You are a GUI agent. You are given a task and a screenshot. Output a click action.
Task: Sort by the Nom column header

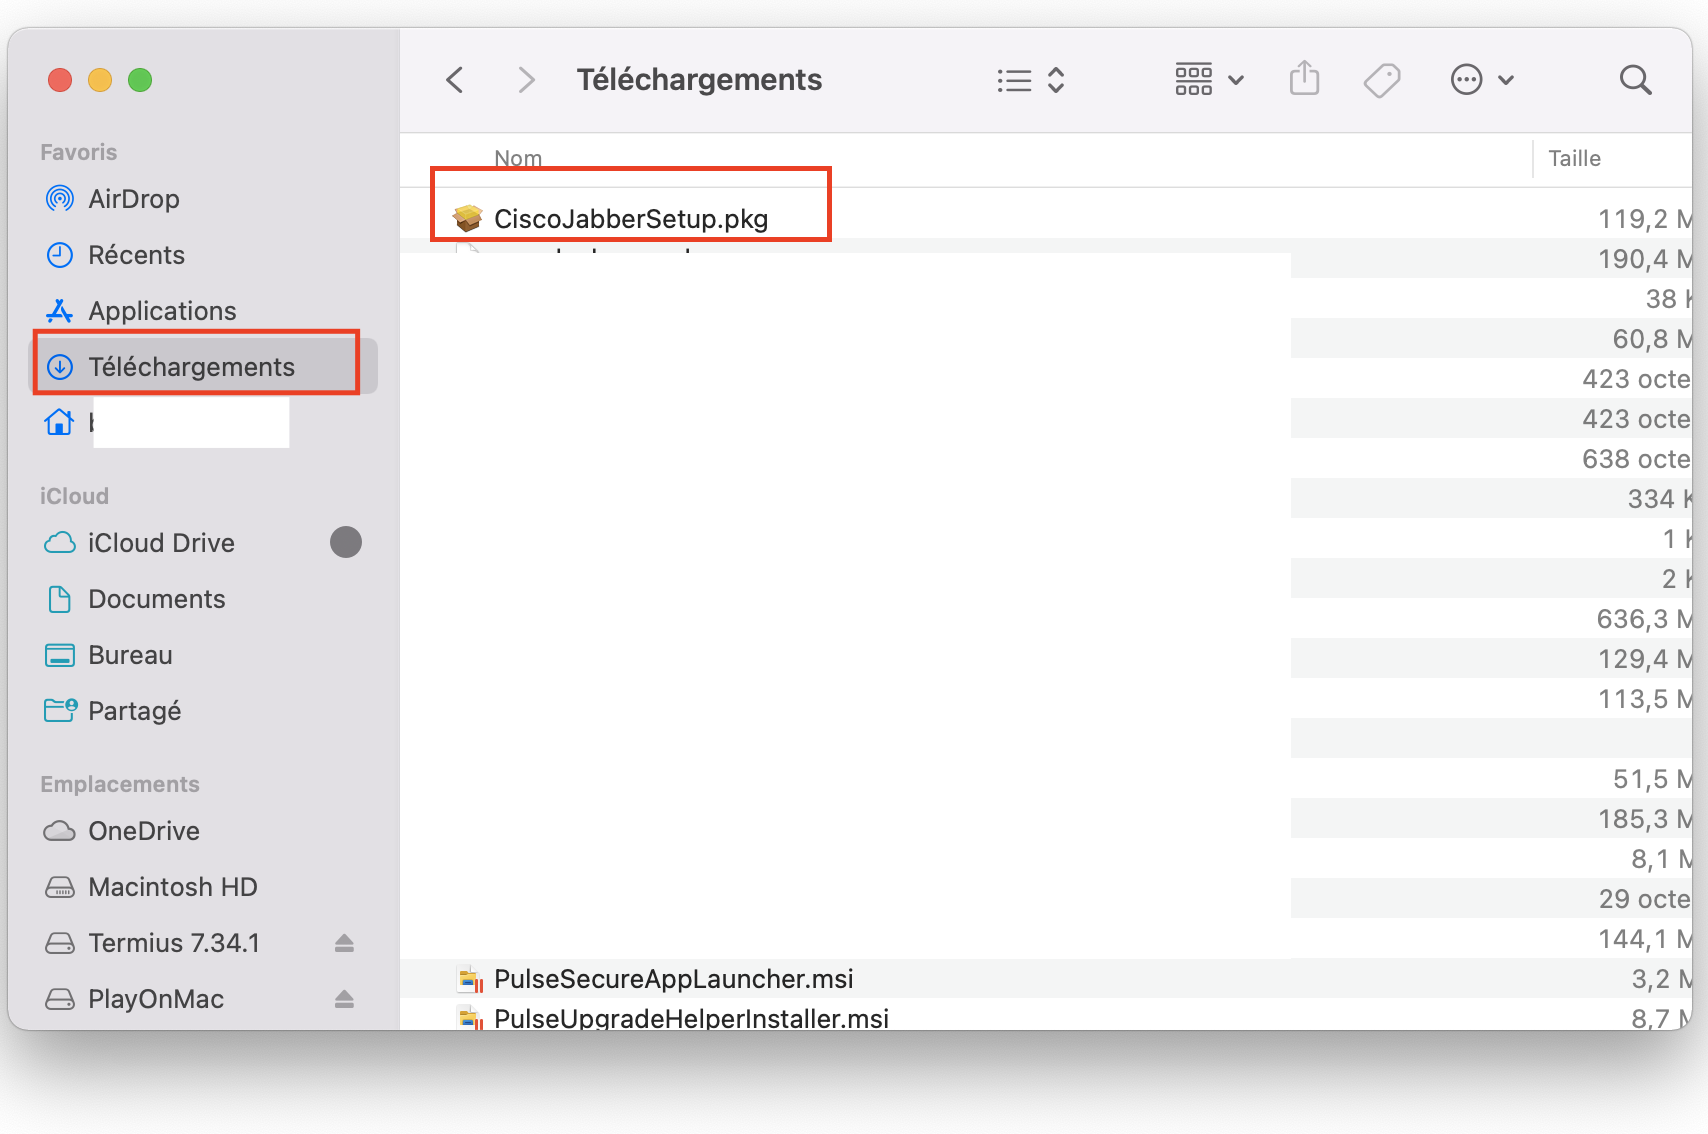pos(518,158)
